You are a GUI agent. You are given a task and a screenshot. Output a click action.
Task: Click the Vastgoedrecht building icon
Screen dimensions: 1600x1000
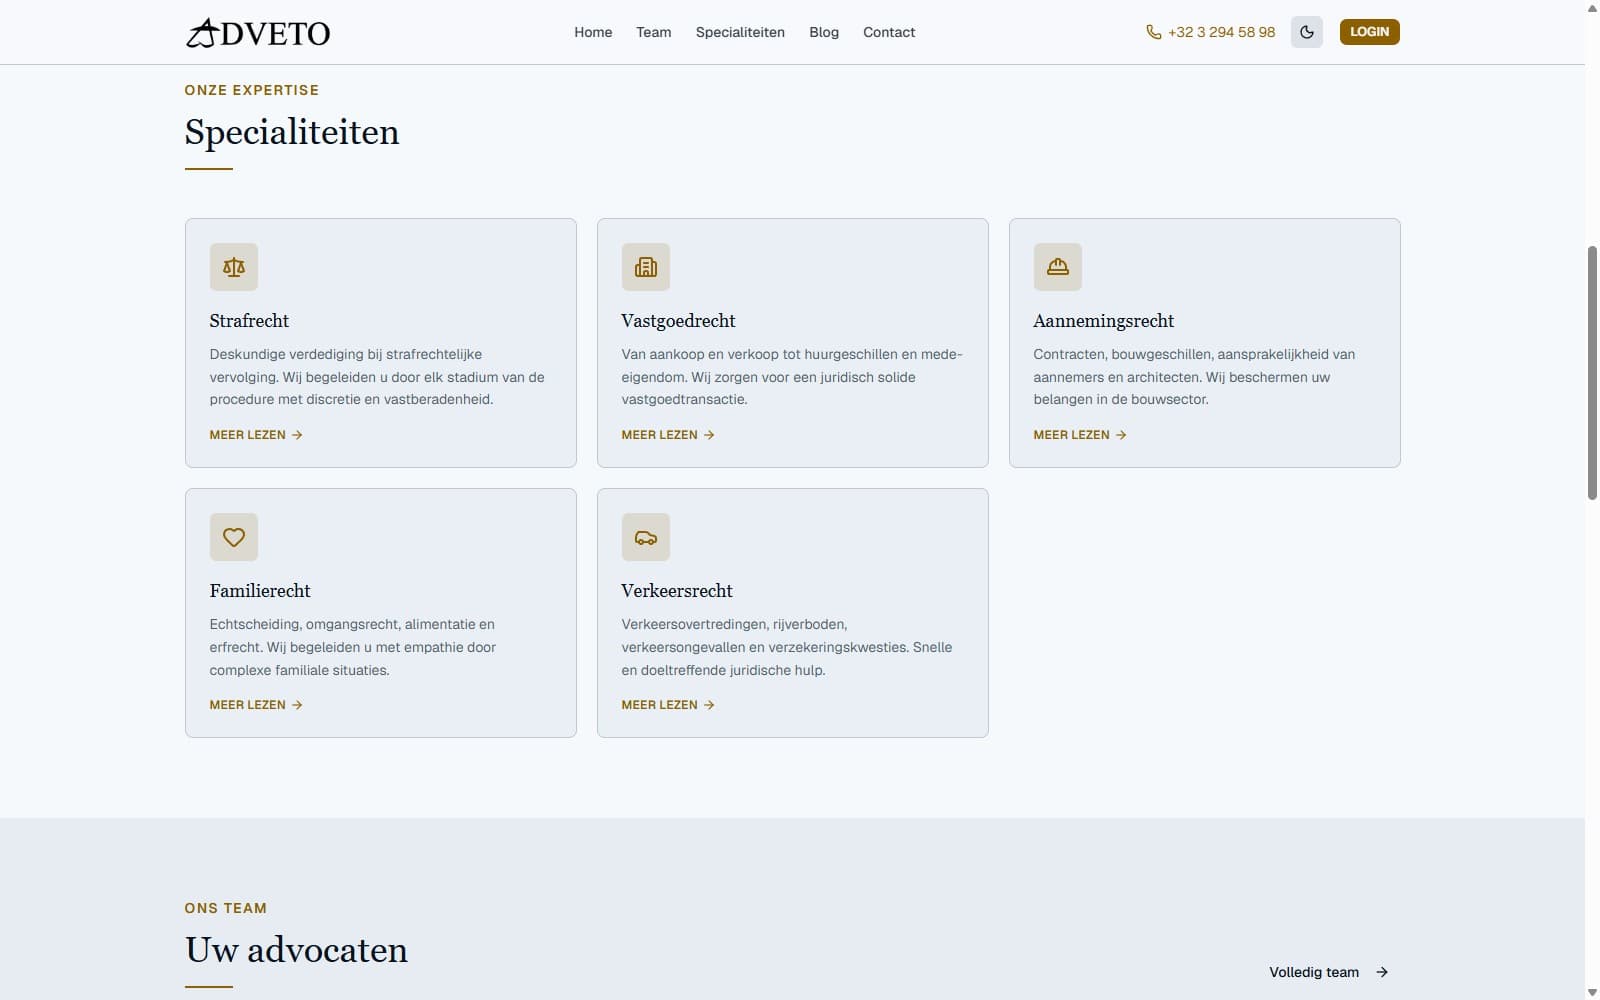(646, 267)
